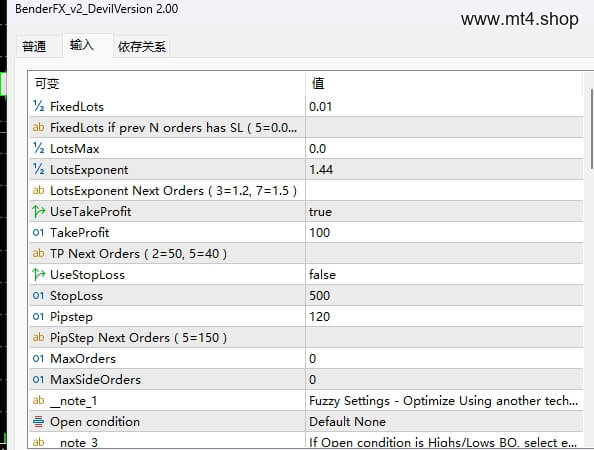Click the double-type icon beside LotsMax
This screenshot has height=450, width=594.
click(38, 148)
